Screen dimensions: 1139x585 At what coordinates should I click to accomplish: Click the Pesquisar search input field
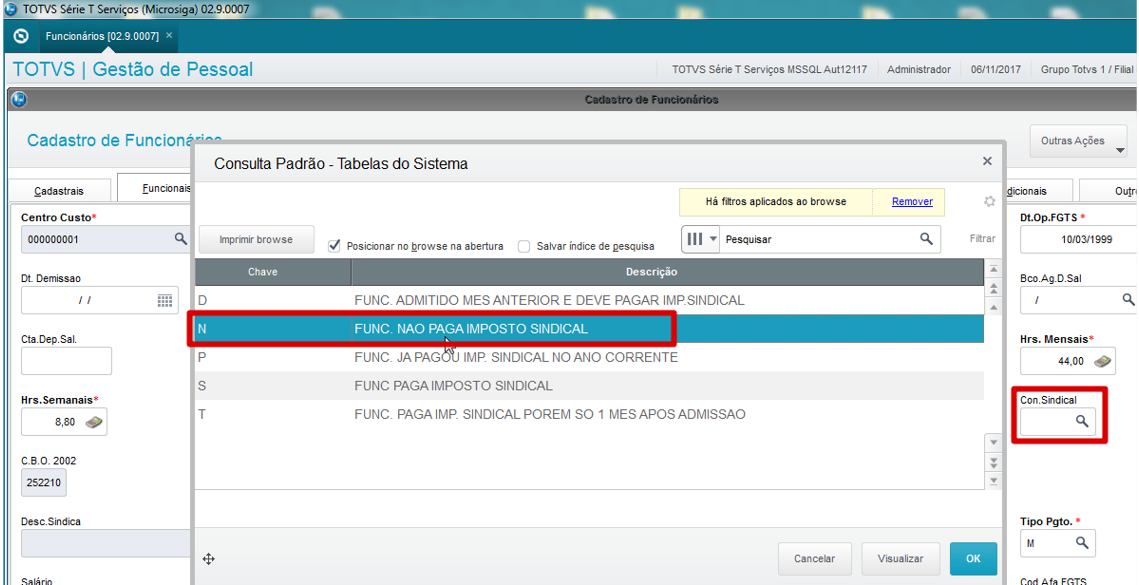pyautogui.click(x=819, y=239)
